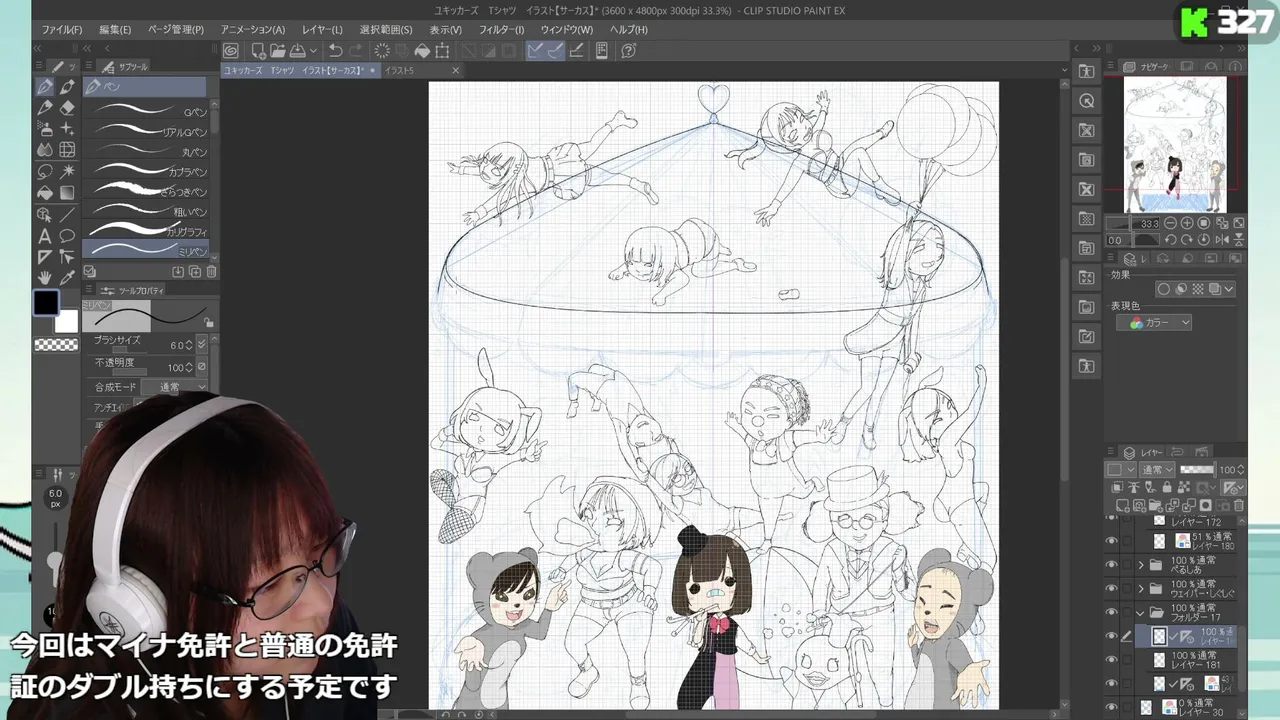Create a layer mask

[x=1206, y=506]
